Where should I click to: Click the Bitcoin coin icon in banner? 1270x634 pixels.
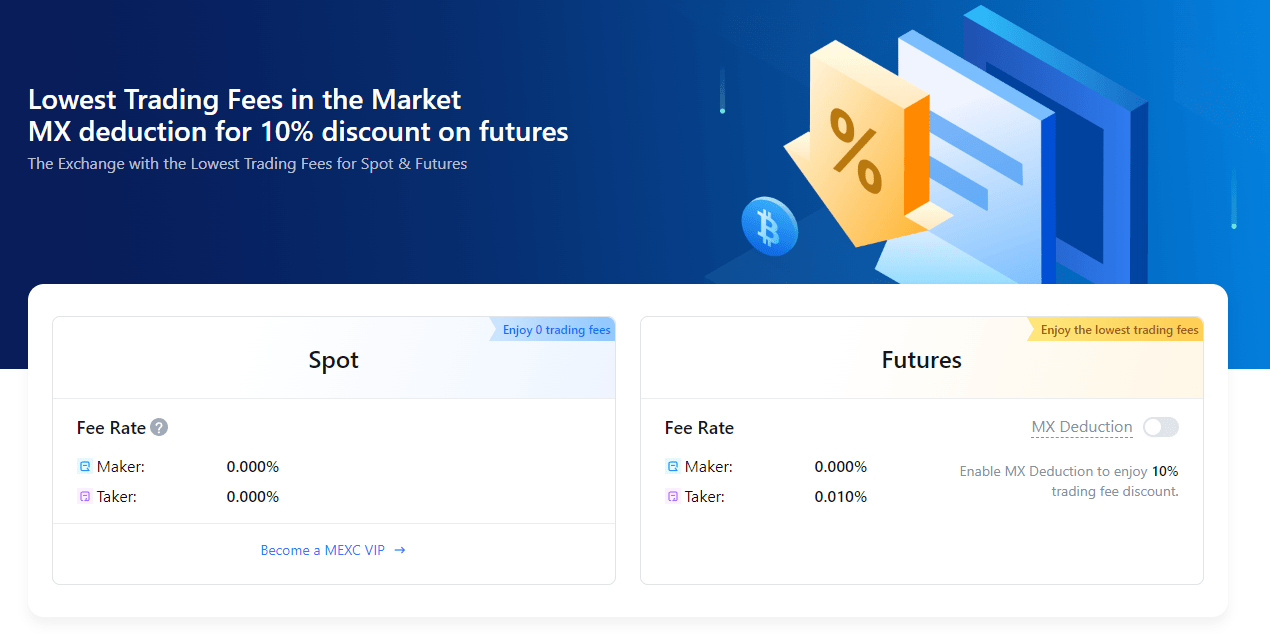(769, 227)
